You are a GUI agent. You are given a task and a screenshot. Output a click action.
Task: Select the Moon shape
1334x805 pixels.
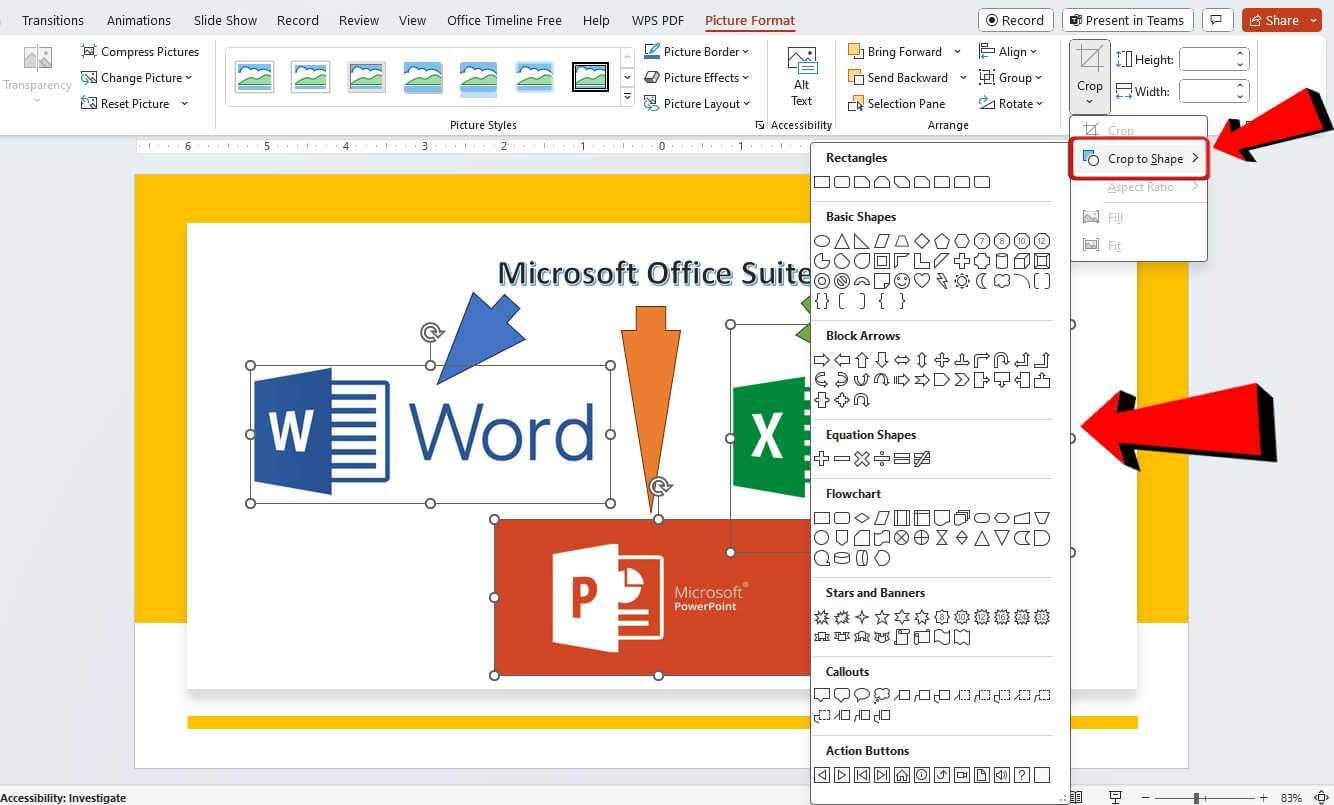pyautogui.click(x=982, y=281)
